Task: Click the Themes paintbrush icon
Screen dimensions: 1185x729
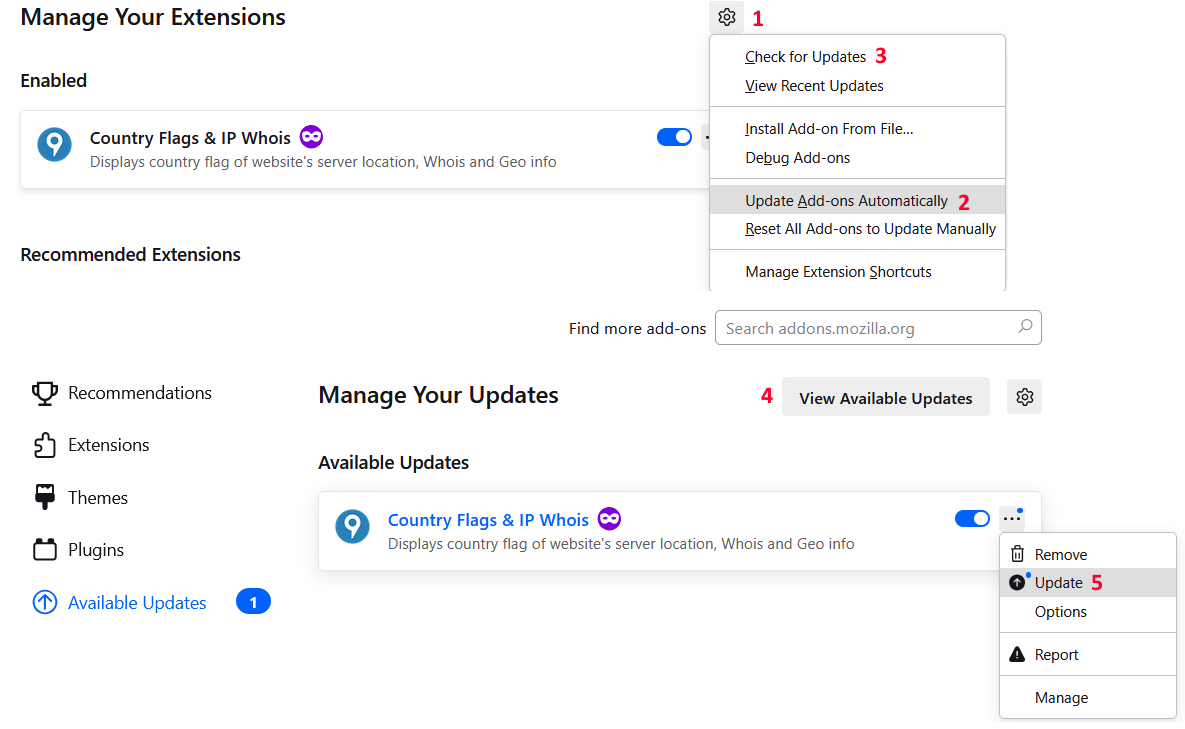Action: [x=45, y=497]
